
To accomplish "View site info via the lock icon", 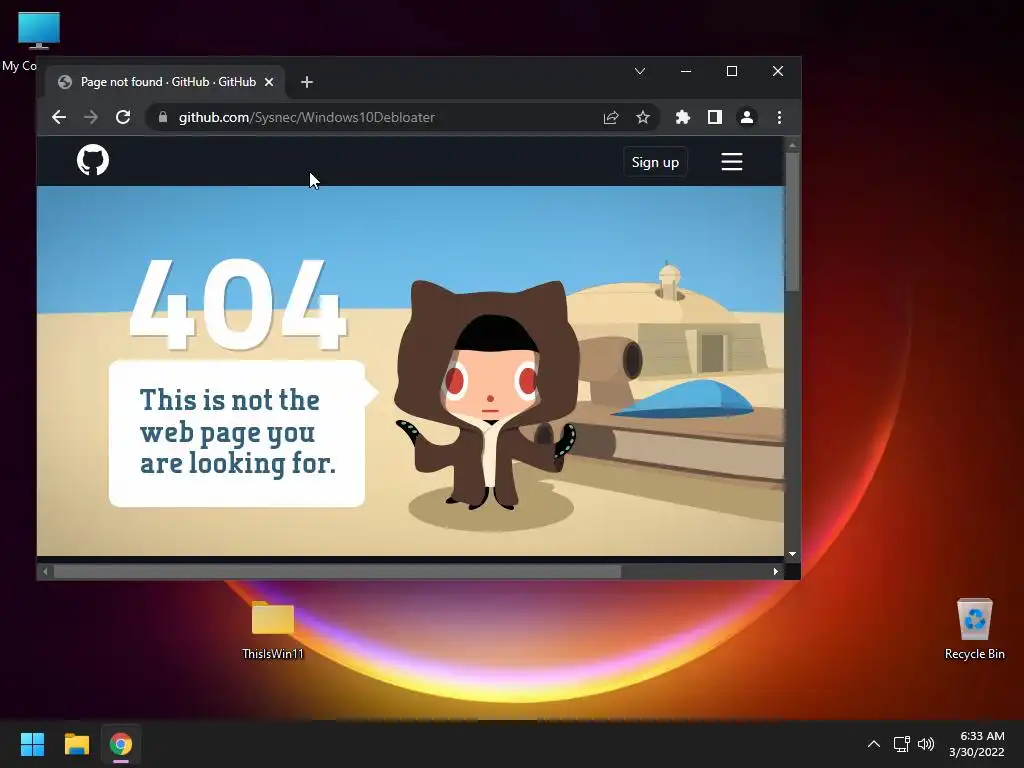I will [163, 117].
